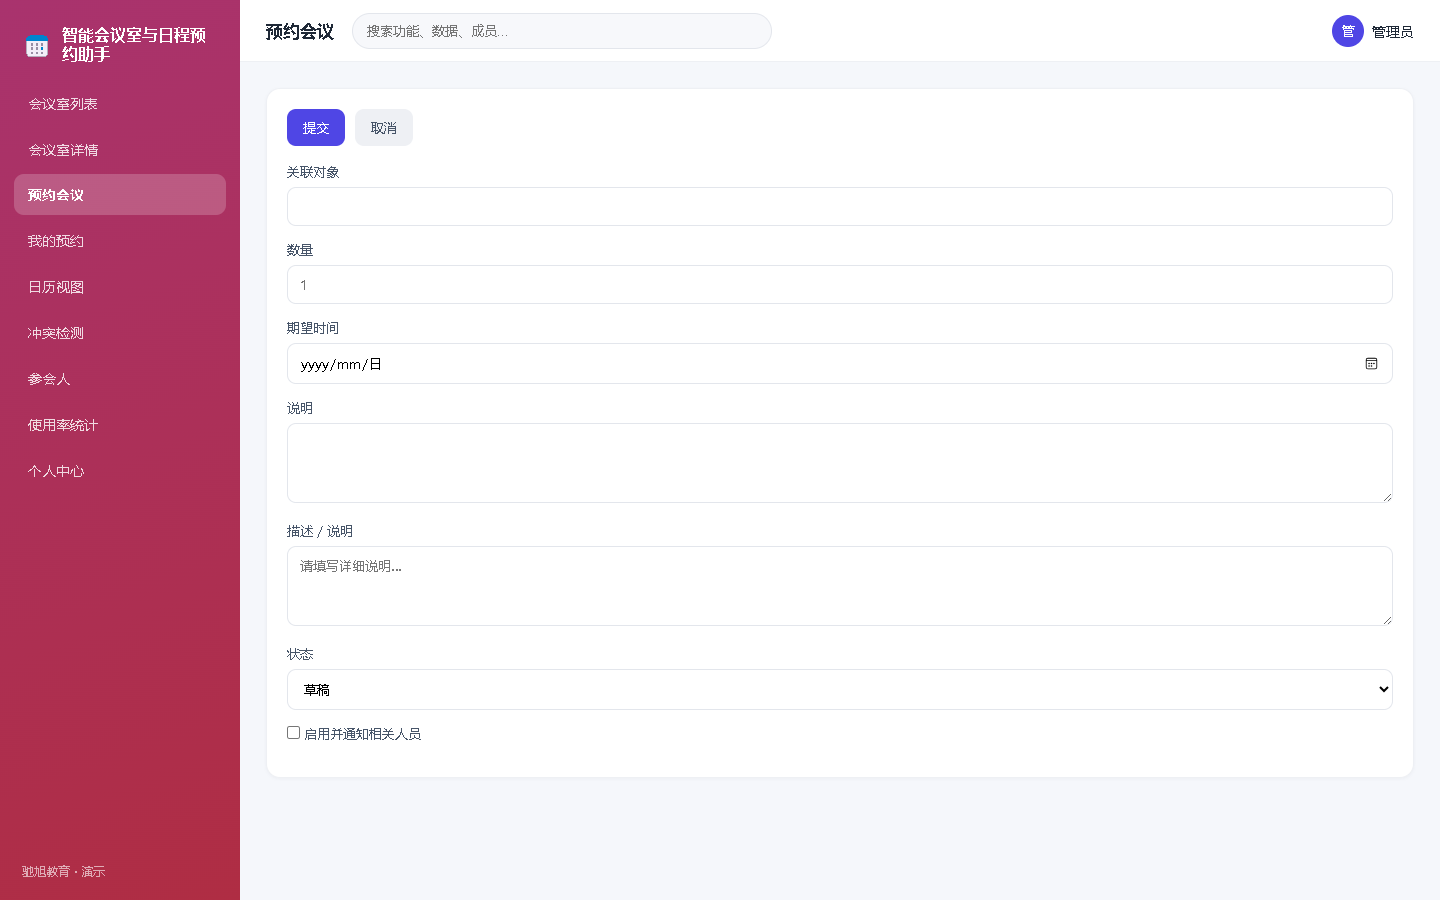Click the 数量 input field
The width and height of the screenshot is (1440, 900).
[839, 285]
